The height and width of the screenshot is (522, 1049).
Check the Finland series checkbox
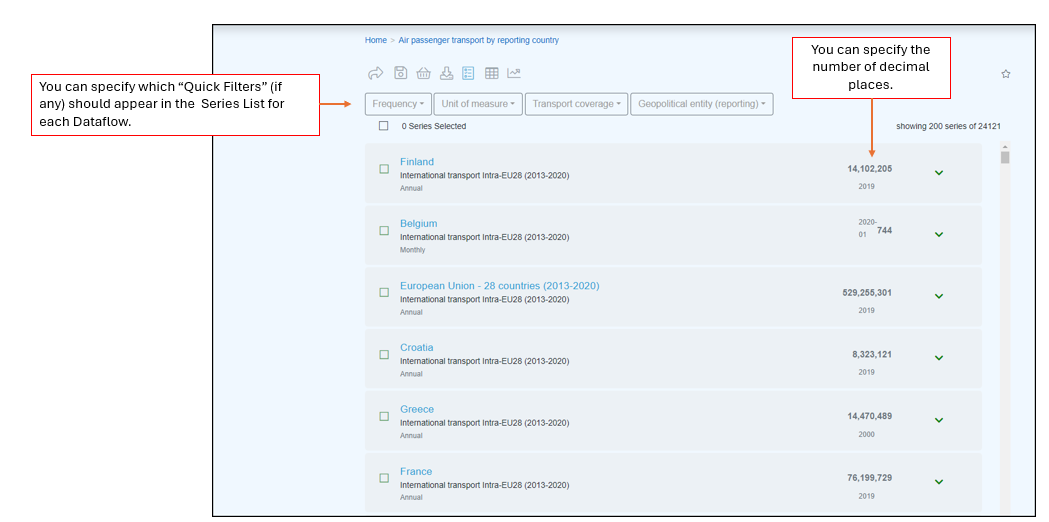pyautogui.click(x=384, y=169)
